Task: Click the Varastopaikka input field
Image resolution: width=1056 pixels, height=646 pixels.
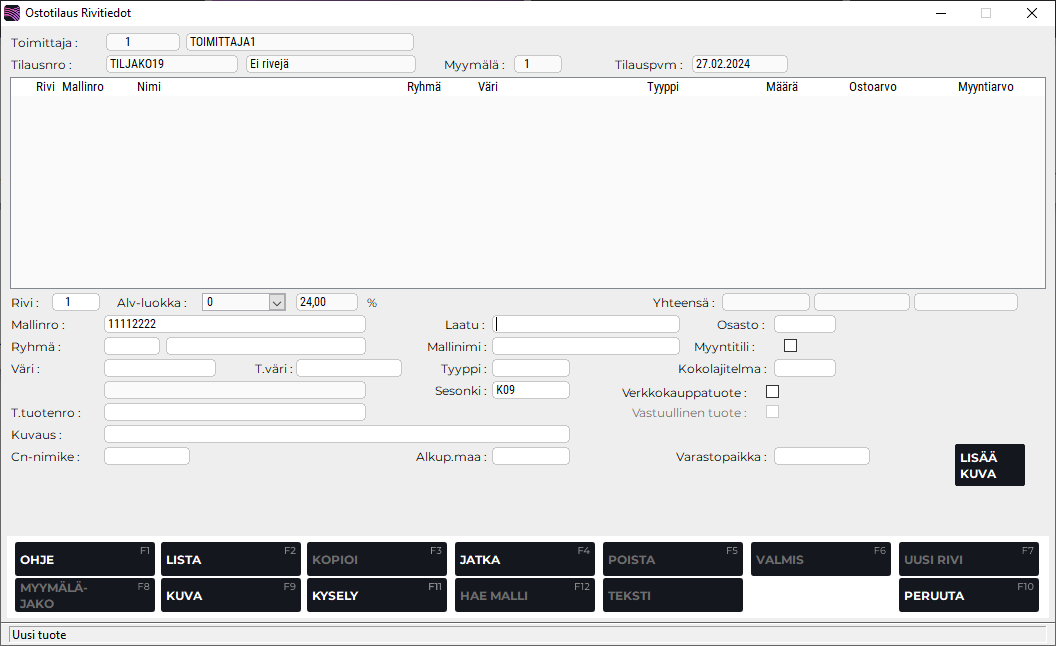Action: click(x=821, y=456)
